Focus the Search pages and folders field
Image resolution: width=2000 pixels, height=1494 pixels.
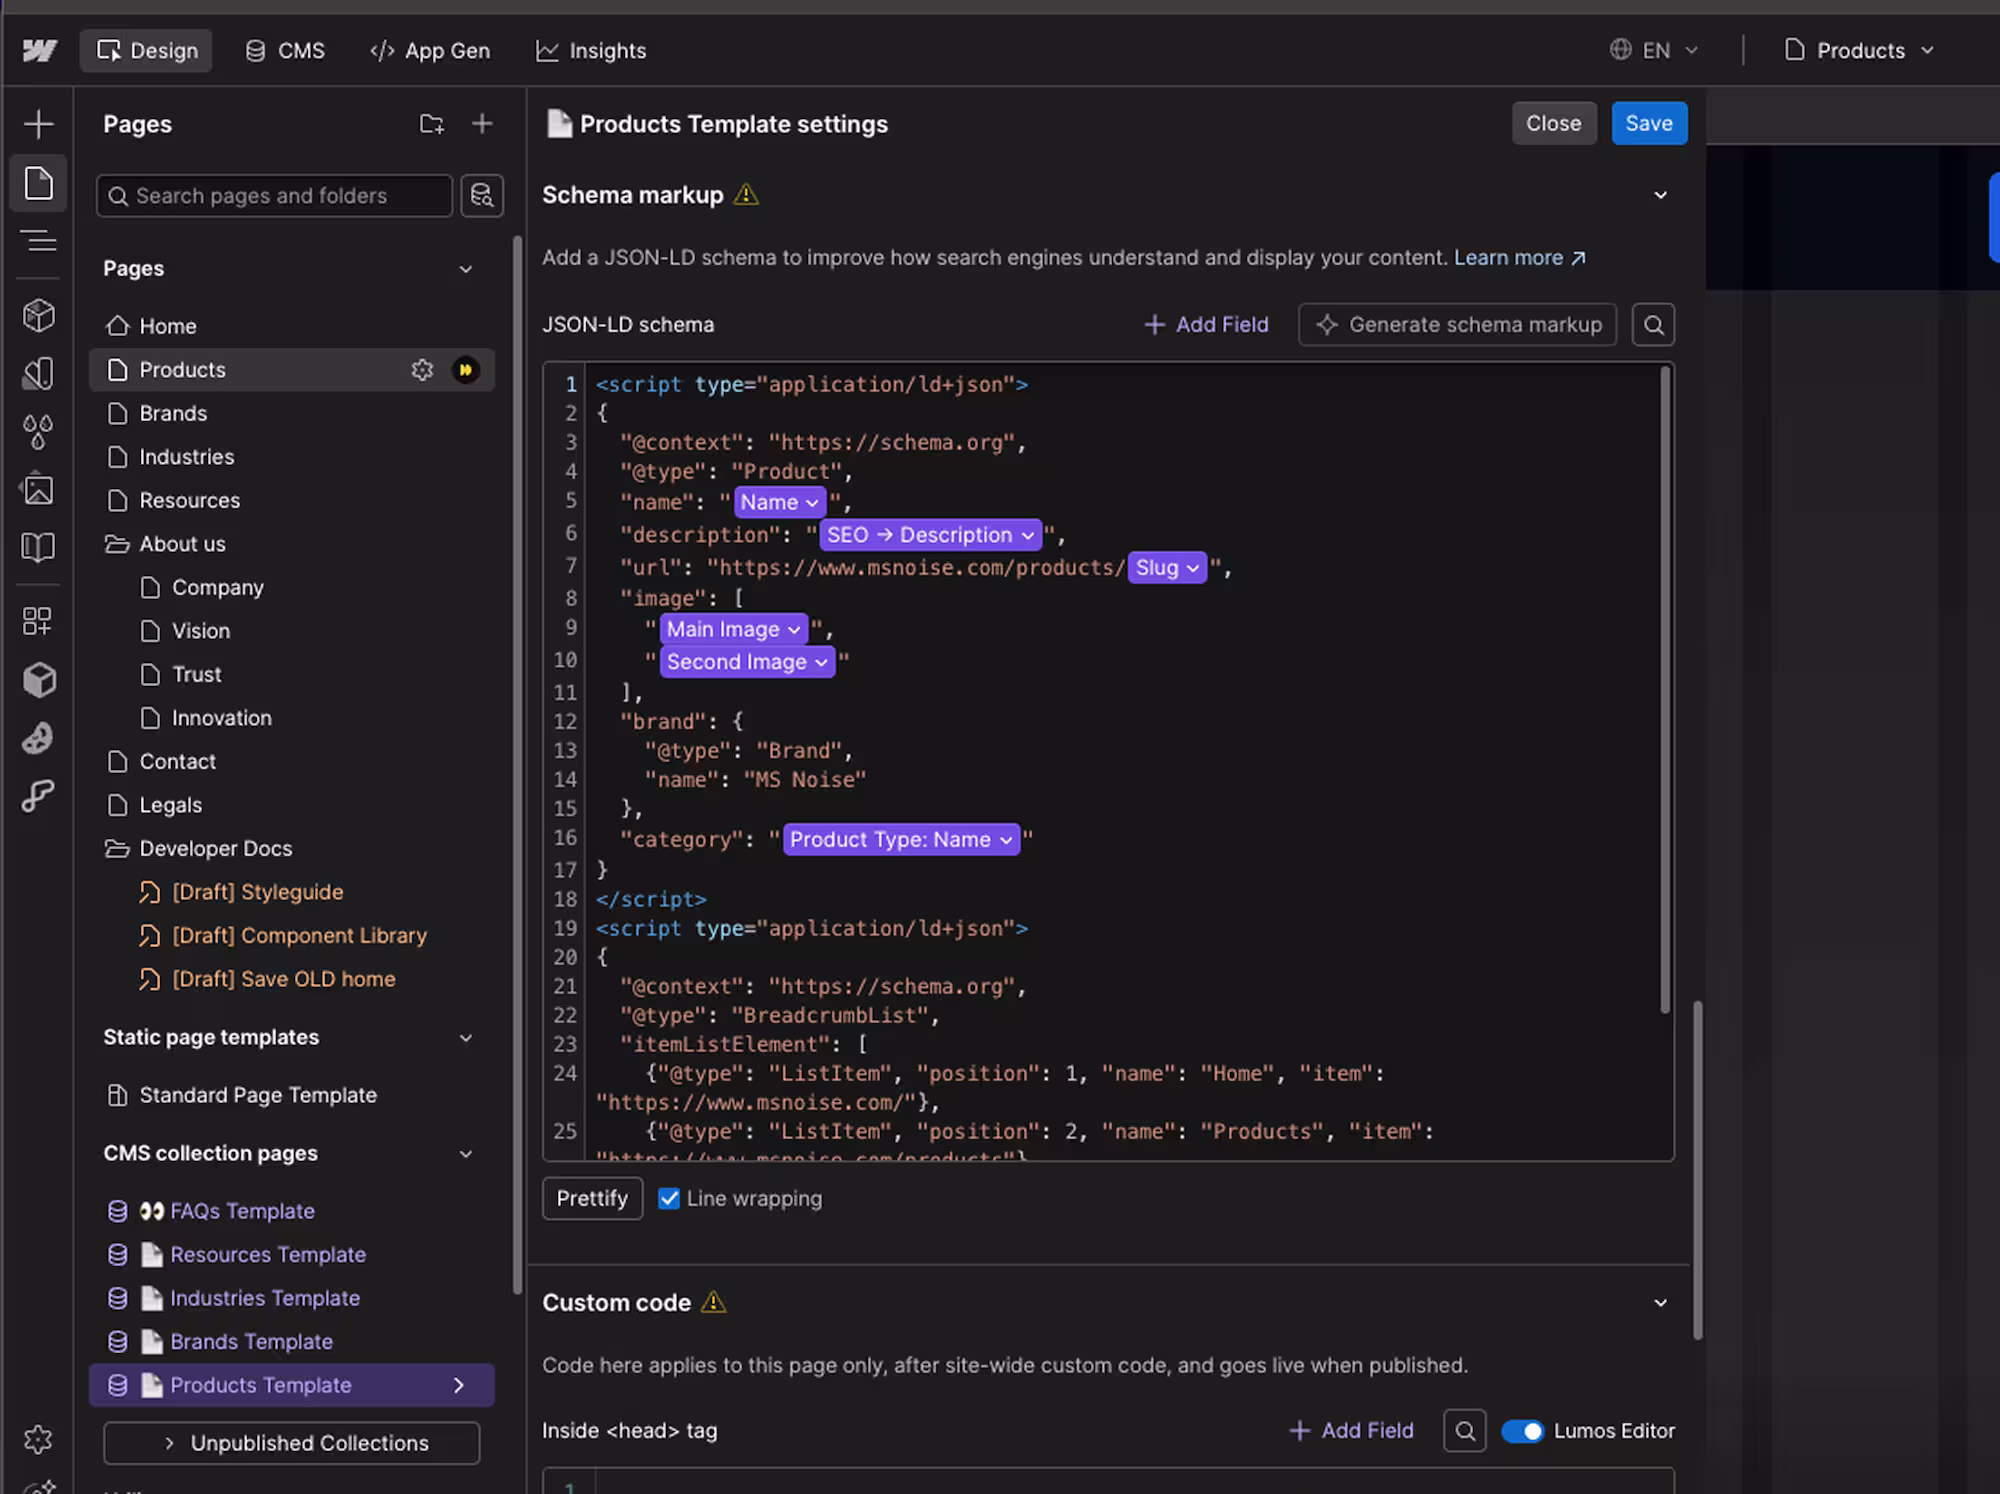275,196
